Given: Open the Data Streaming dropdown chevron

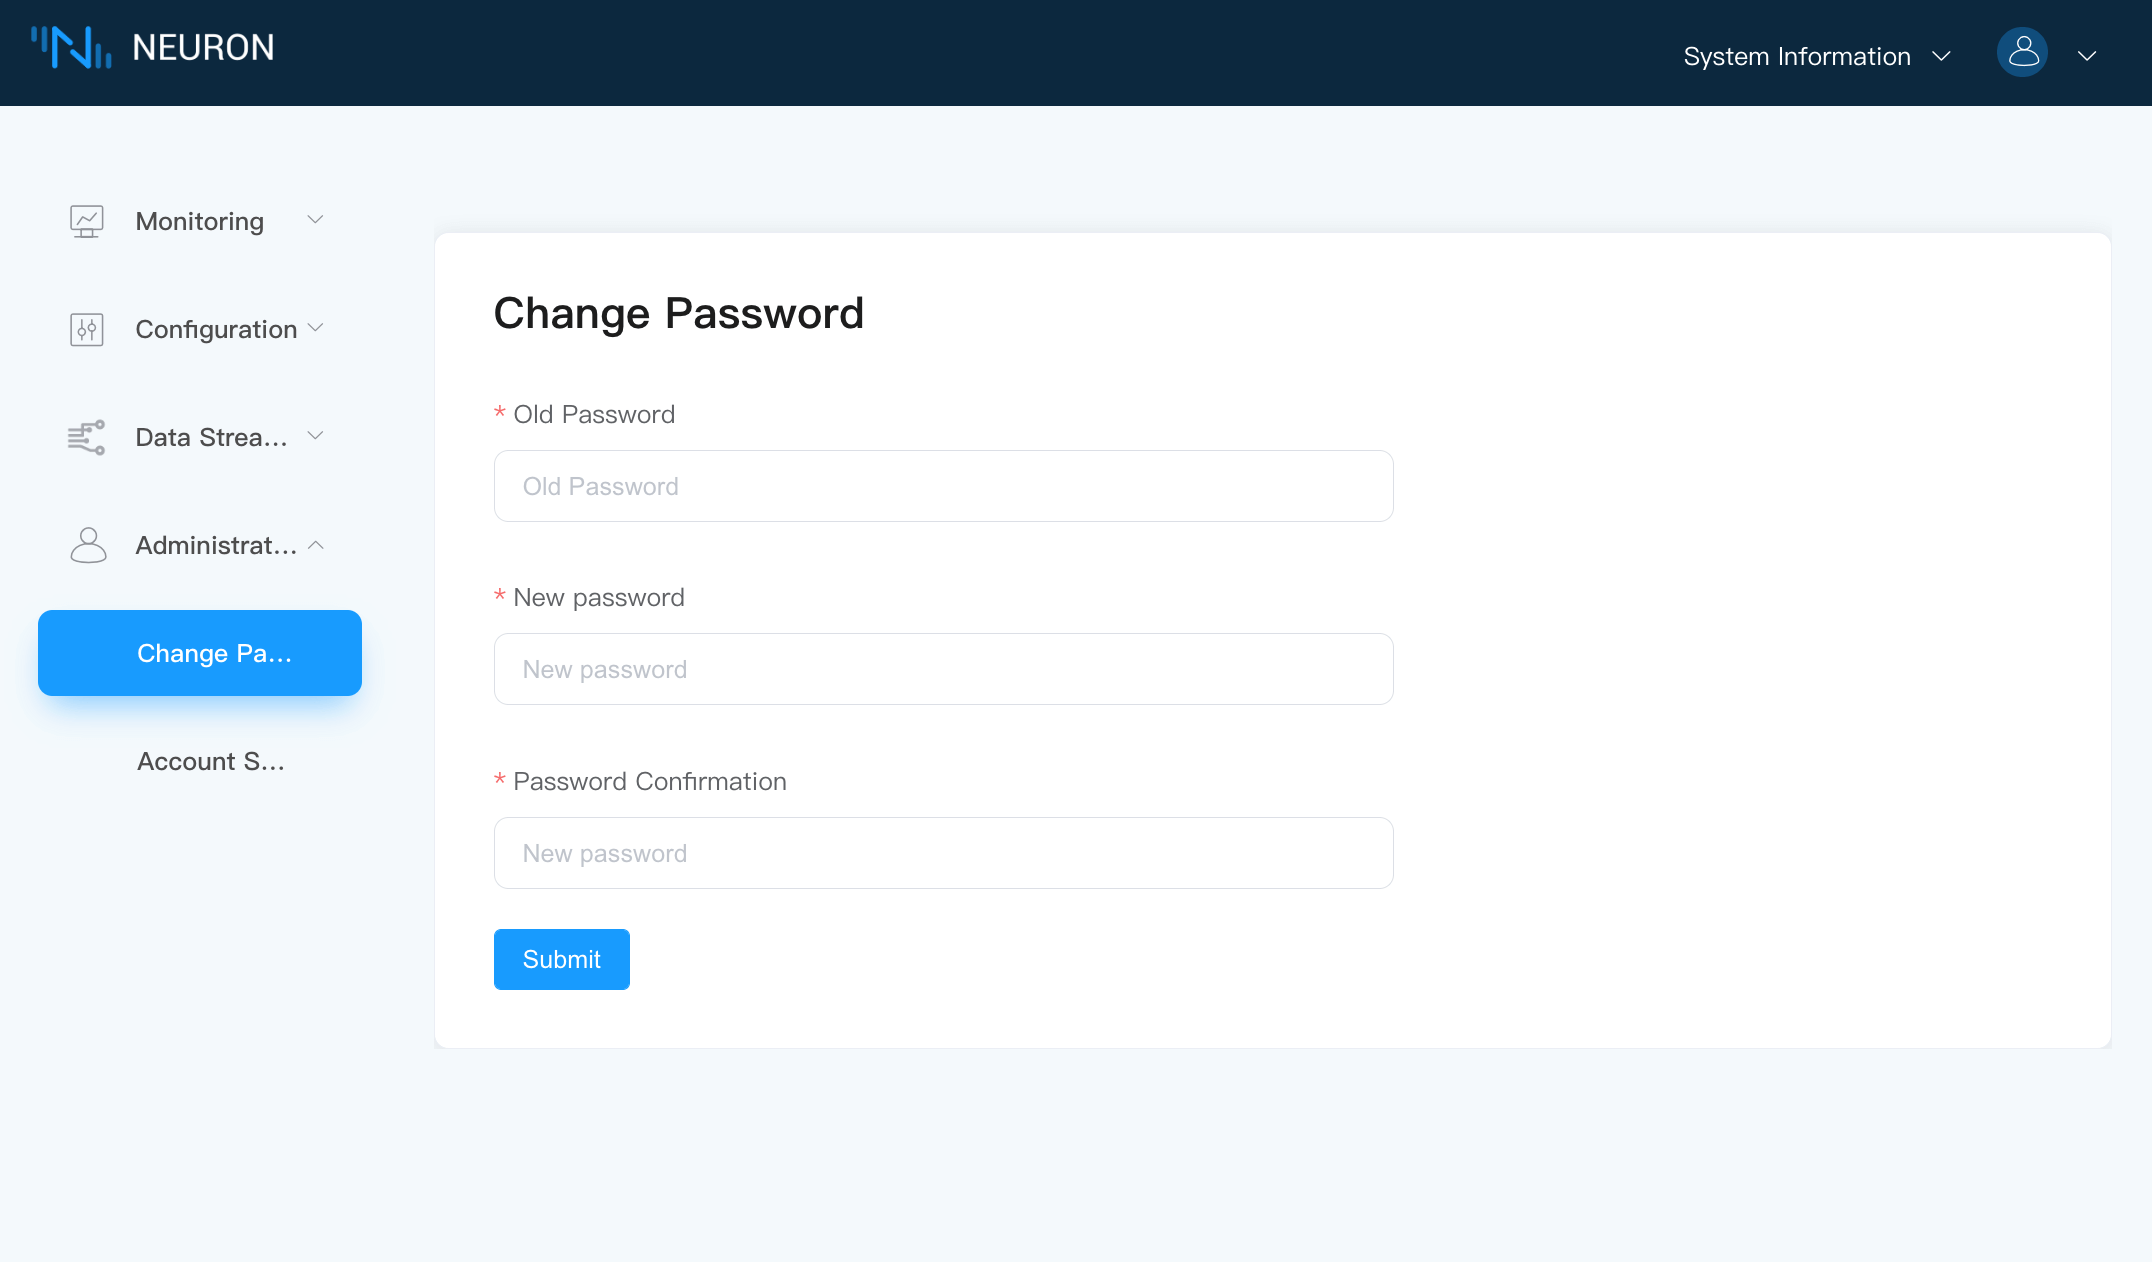Looking at the screenshot, I should (315, 435).
